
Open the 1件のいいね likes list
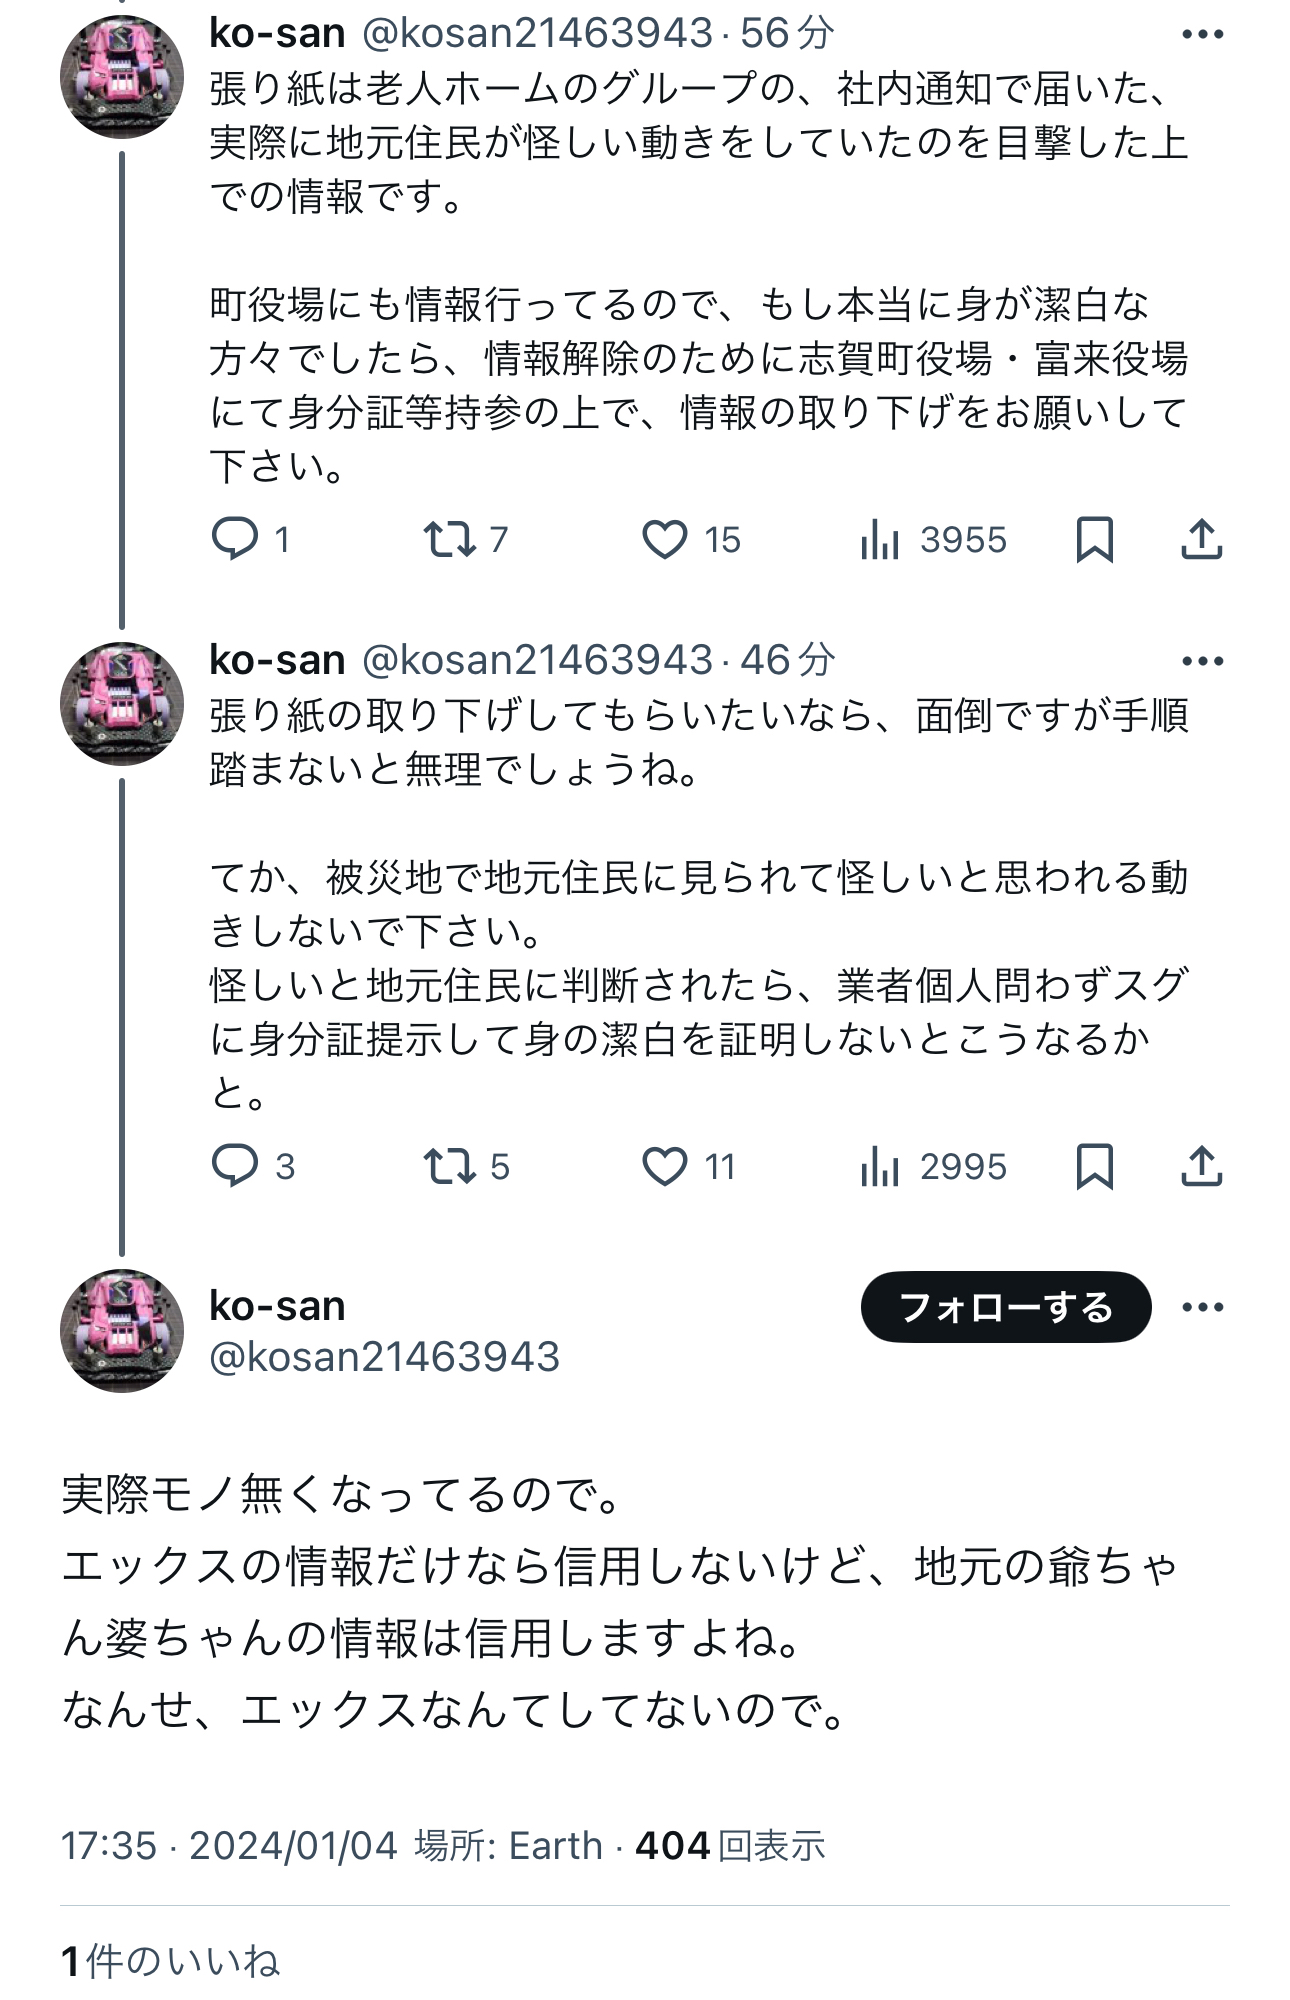[x=171, y=1961]
